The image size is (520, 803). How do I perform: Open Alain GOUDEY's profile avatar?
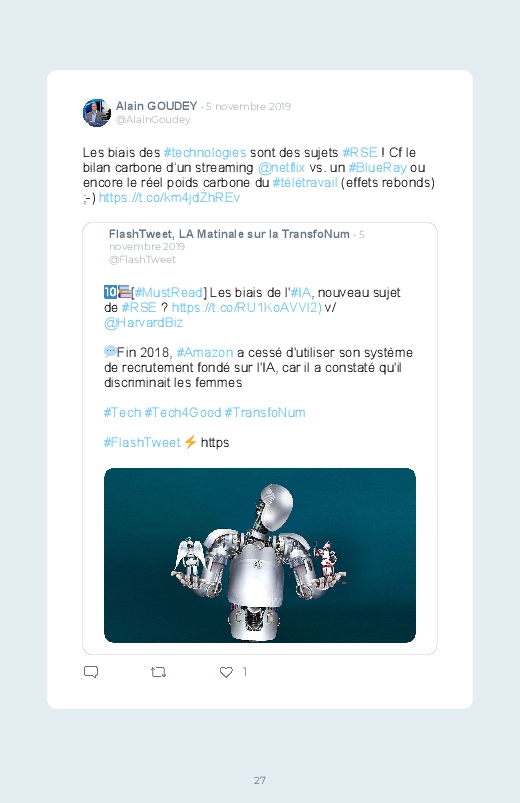point(97,113)
